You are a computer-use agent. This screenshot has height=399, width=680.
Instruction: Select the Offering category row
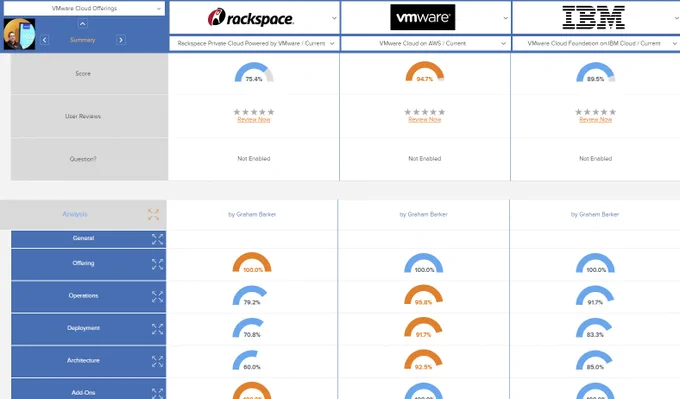(88, 264)
